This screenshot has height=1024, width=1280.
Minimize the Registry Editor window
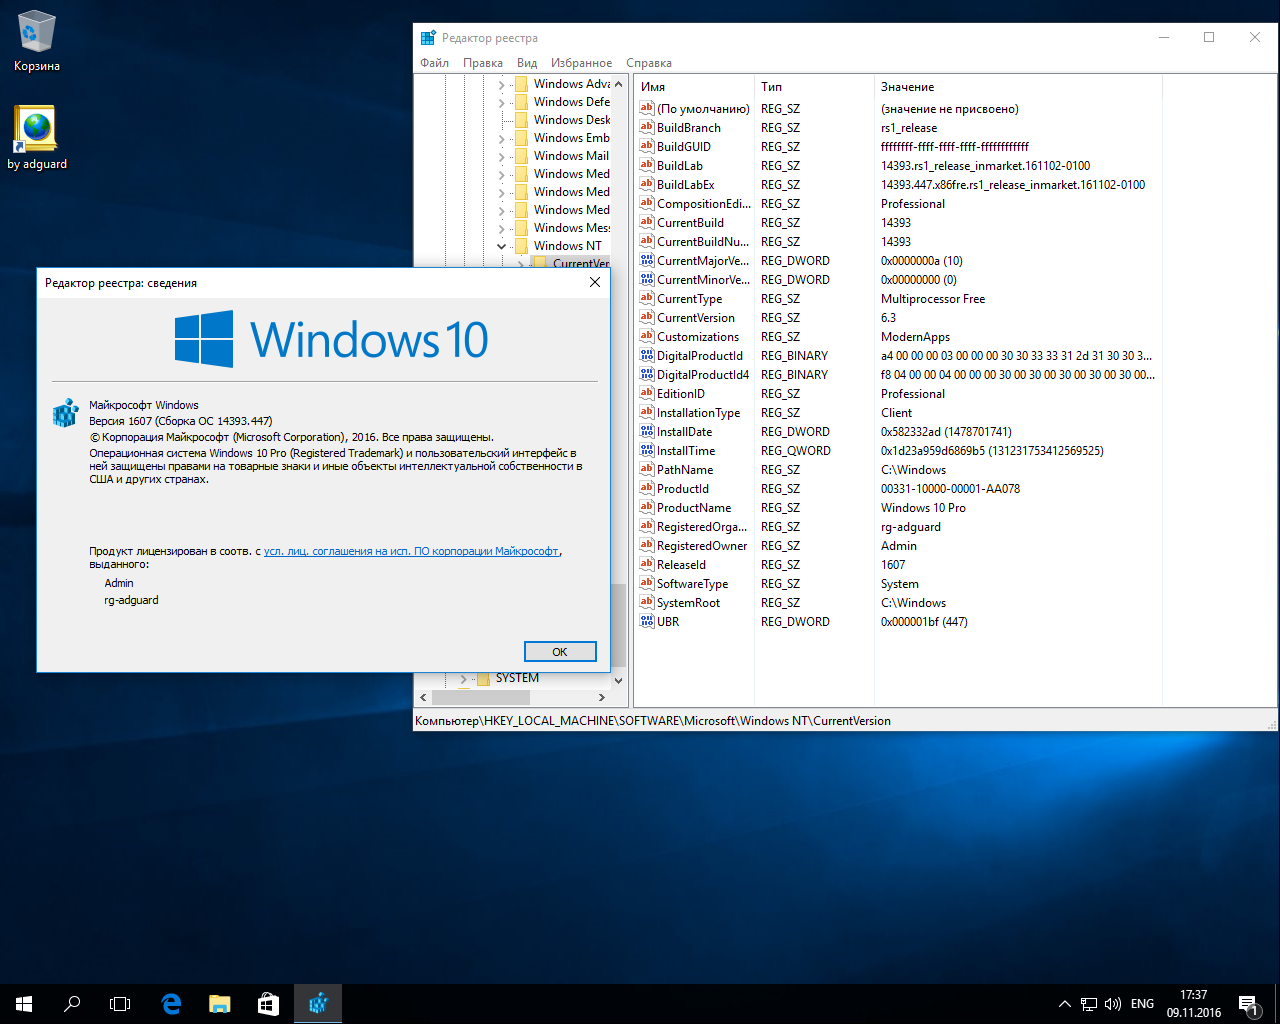[1164, 37]
